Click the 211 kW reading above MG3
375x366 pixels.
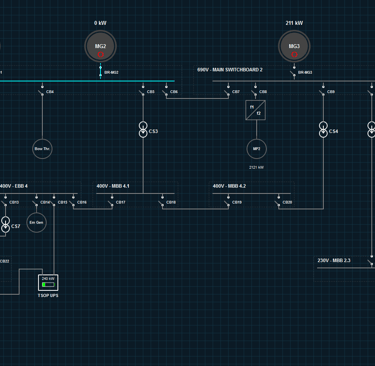coord(294,23)
